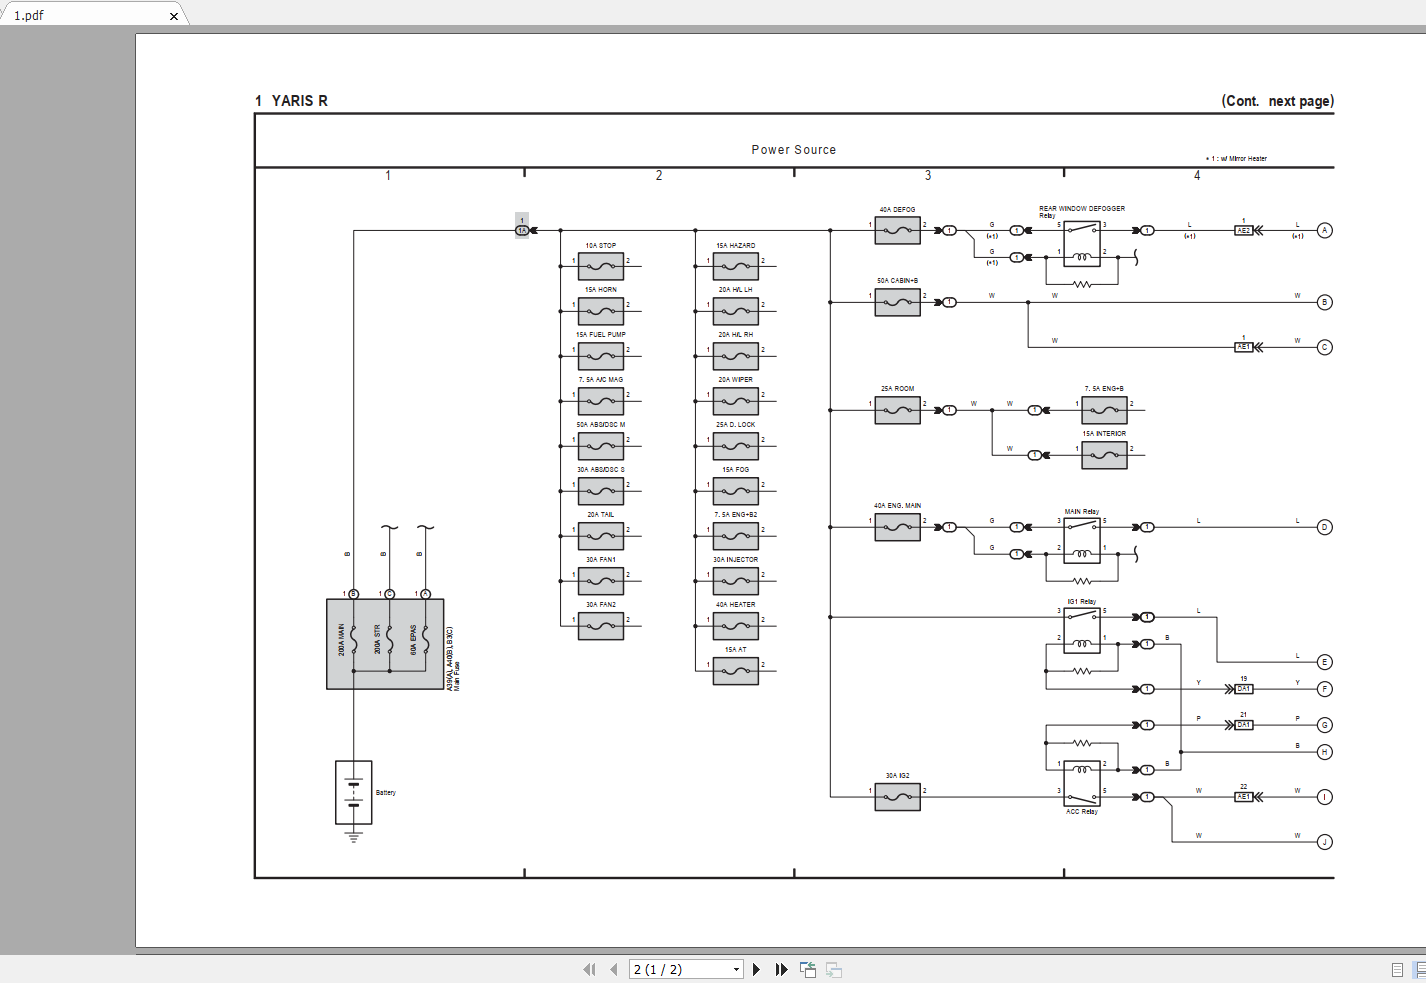Click the '30A IG2' fuse label
Viewport: 1426px width, 983px height.
[898, 775]
